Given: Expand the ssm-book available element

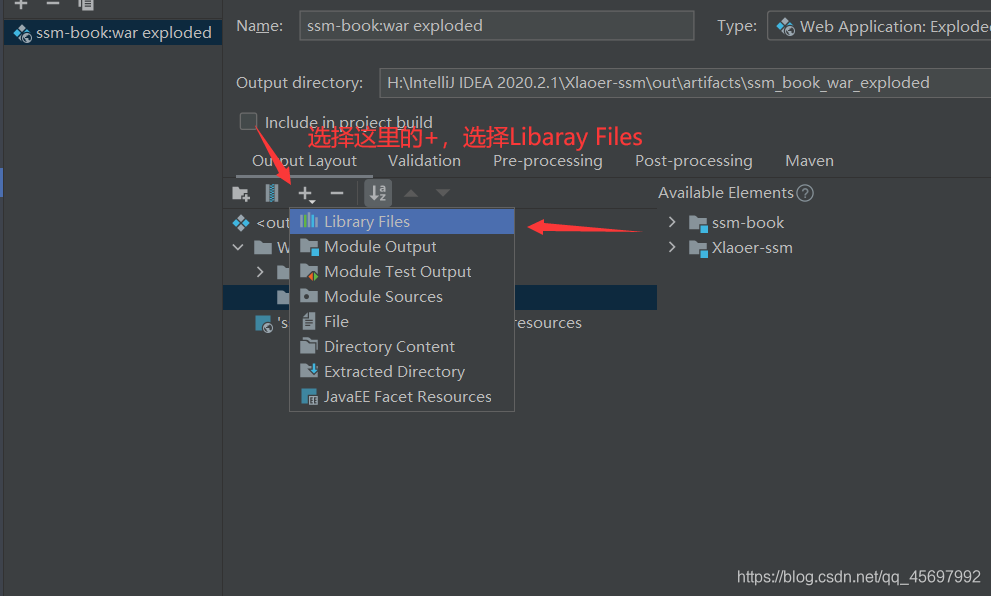Looking at the screenshot, I should (x=672, y=222).
